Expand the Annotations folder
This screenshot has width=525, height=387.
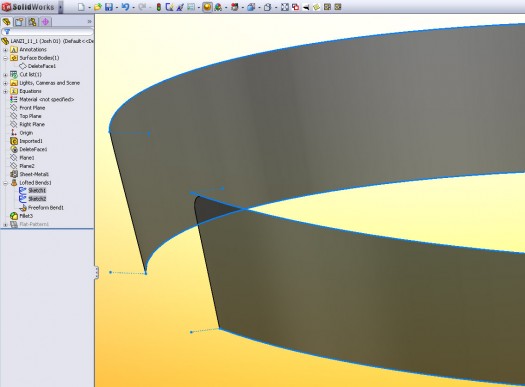[5, 50]
